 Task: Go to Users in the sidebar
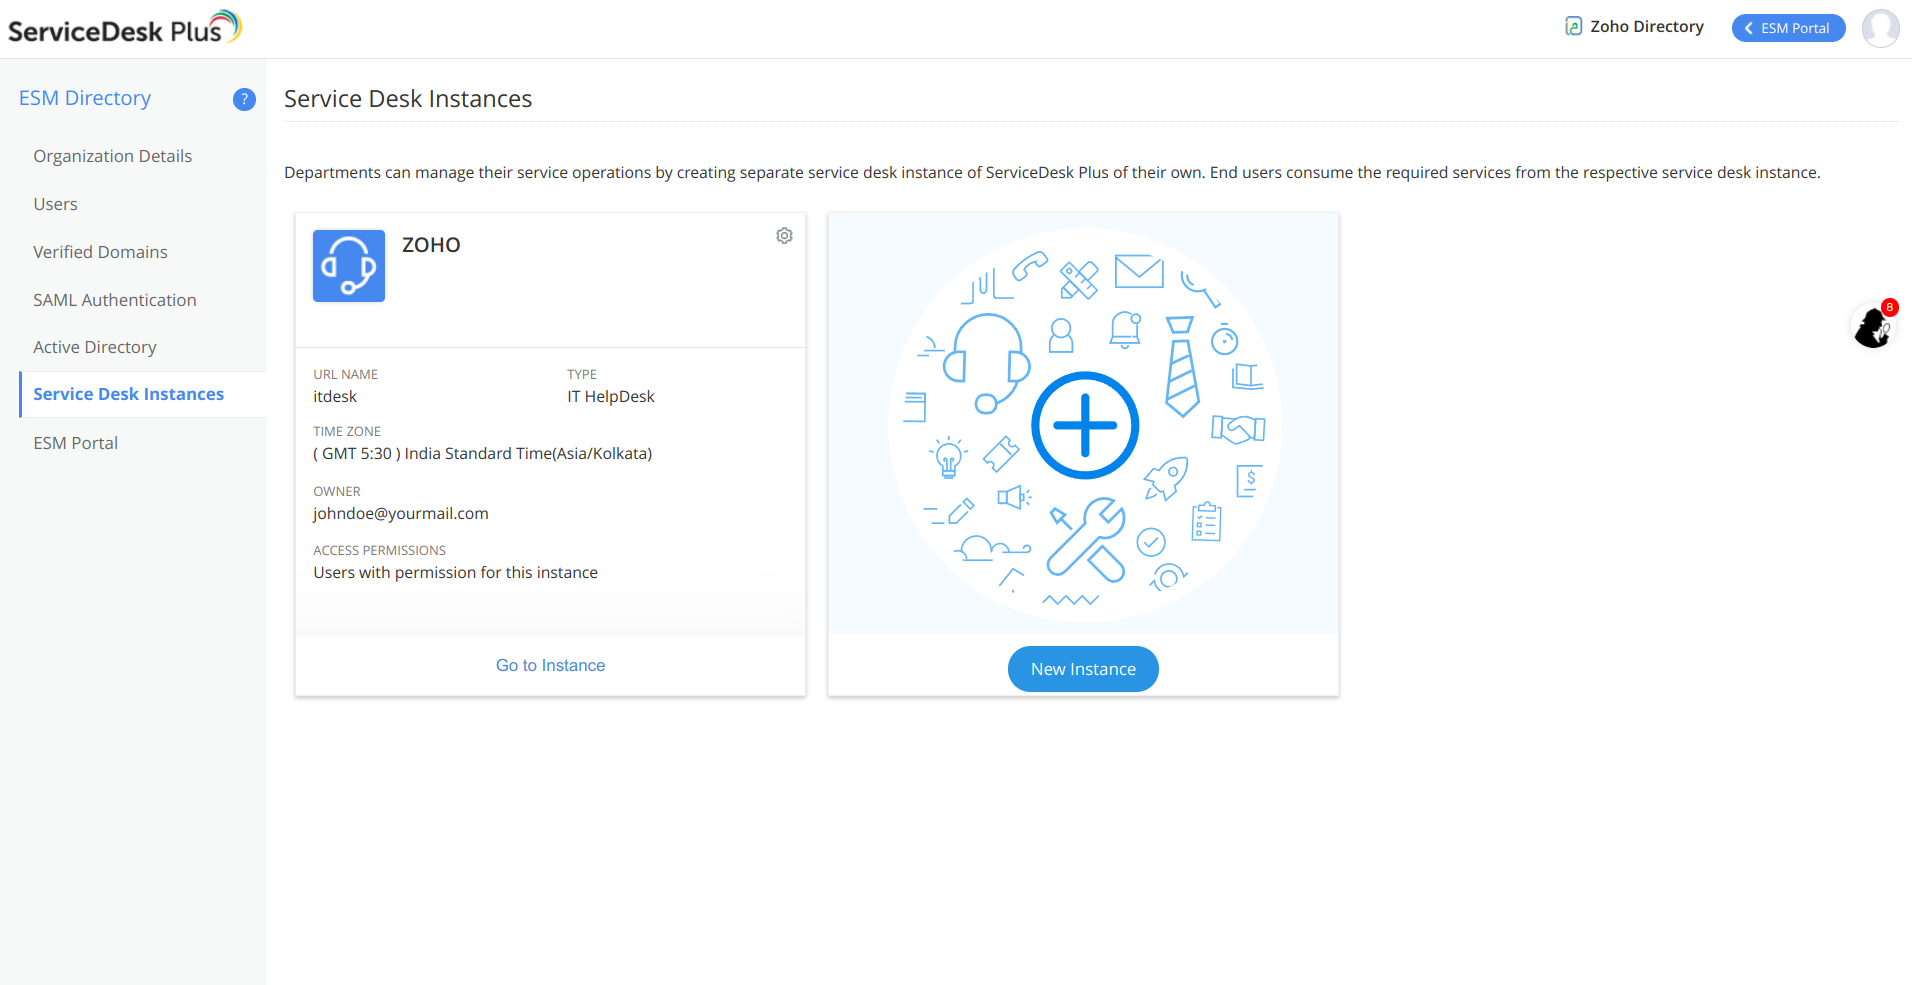click(x=55, y=204)
